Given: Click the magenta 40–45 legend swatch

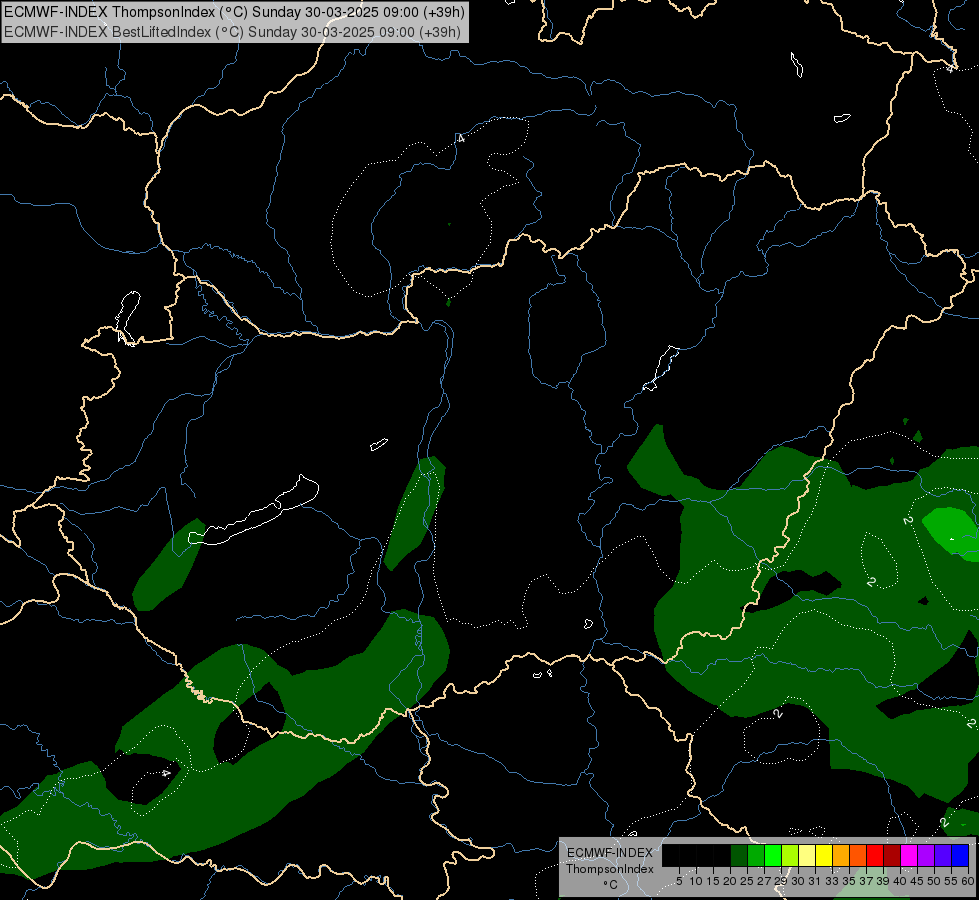Looking at the screenshot, I should (909, 855).
